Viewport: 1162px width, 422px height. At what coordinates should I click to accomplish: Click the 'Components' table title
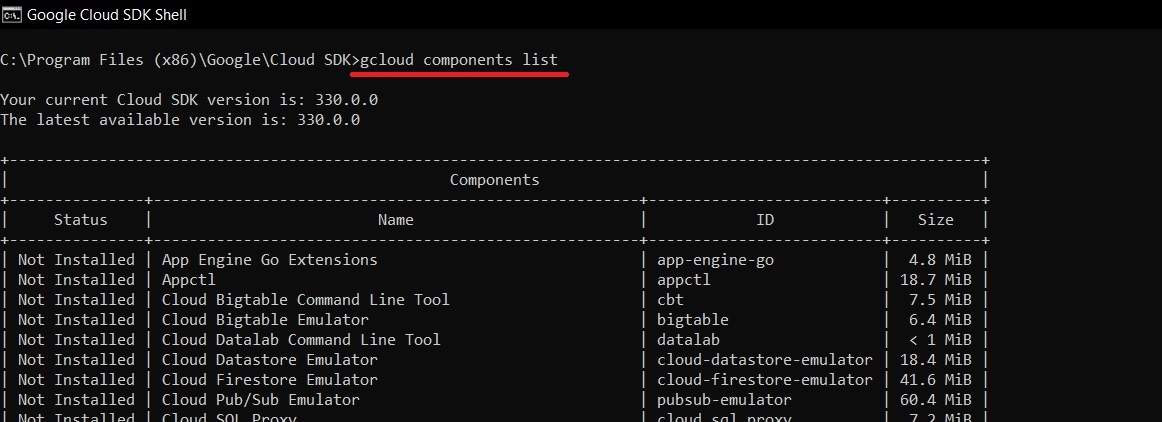(494, 180)
